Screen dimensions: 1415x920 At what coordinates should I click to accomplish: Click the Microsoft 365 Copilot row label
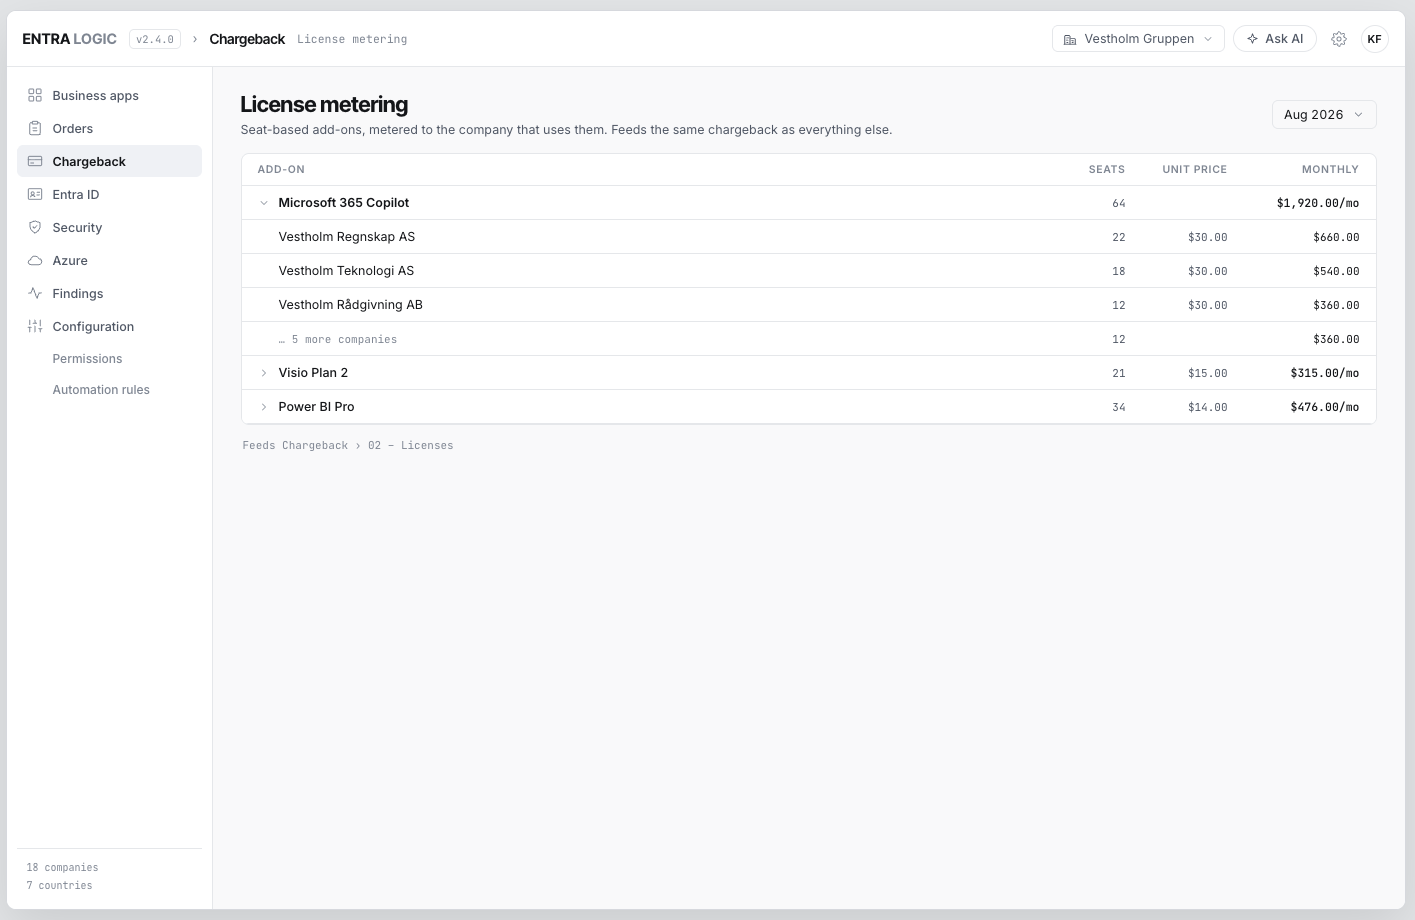pos(344,203)
